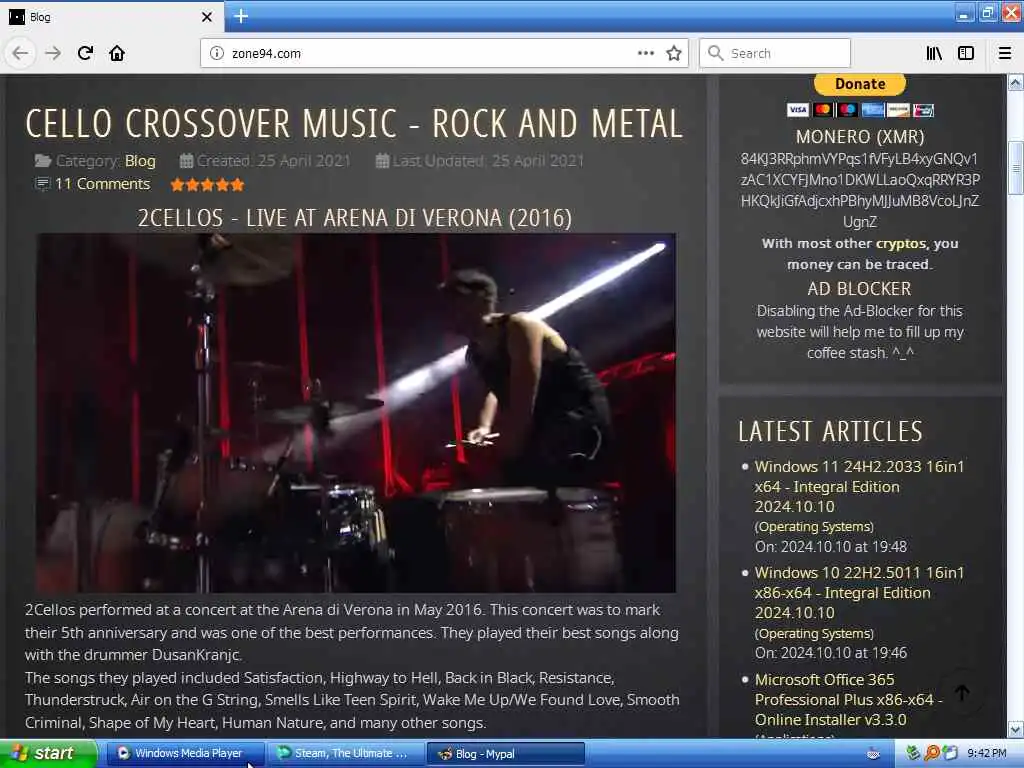The width and height of the screenshot is (1024, 768).
Task: Open a new tab with plus button
Action: coord(241,16)
